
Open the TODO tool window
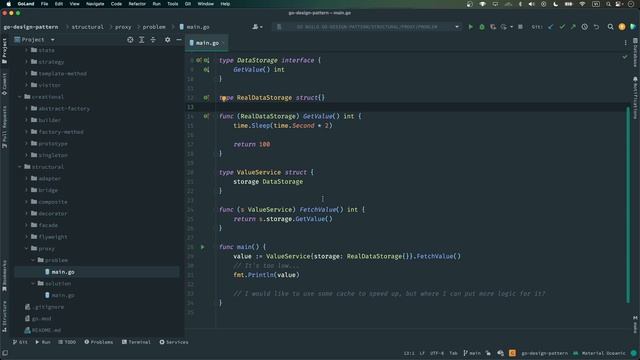click(67, 342)
